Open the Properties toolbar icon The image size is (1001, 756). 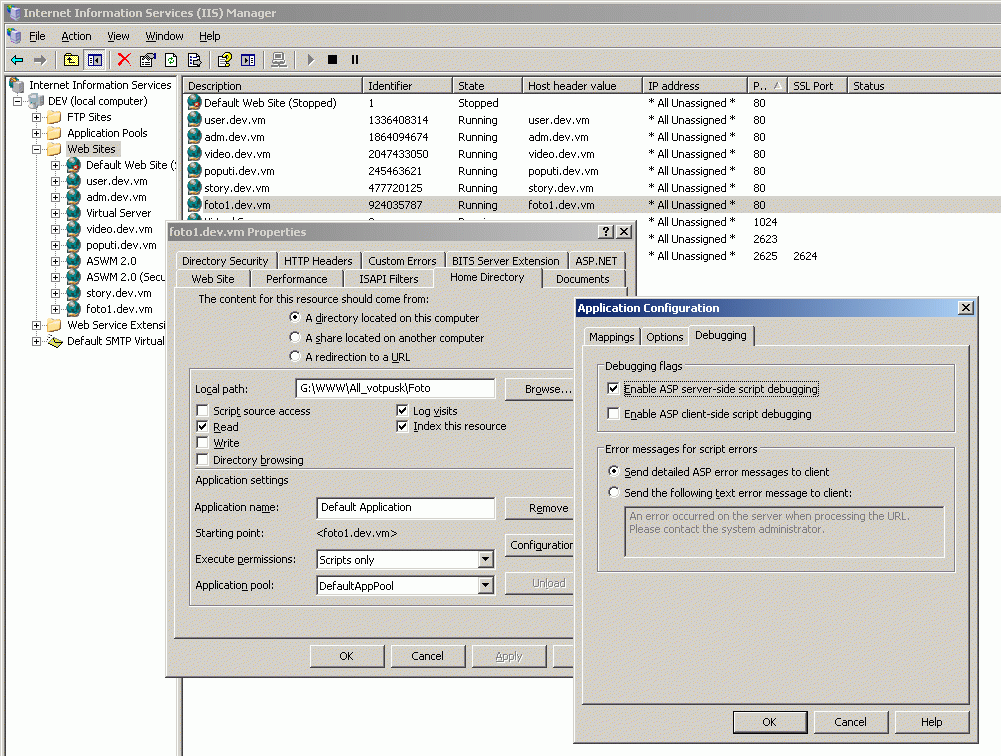coord(147,60)
